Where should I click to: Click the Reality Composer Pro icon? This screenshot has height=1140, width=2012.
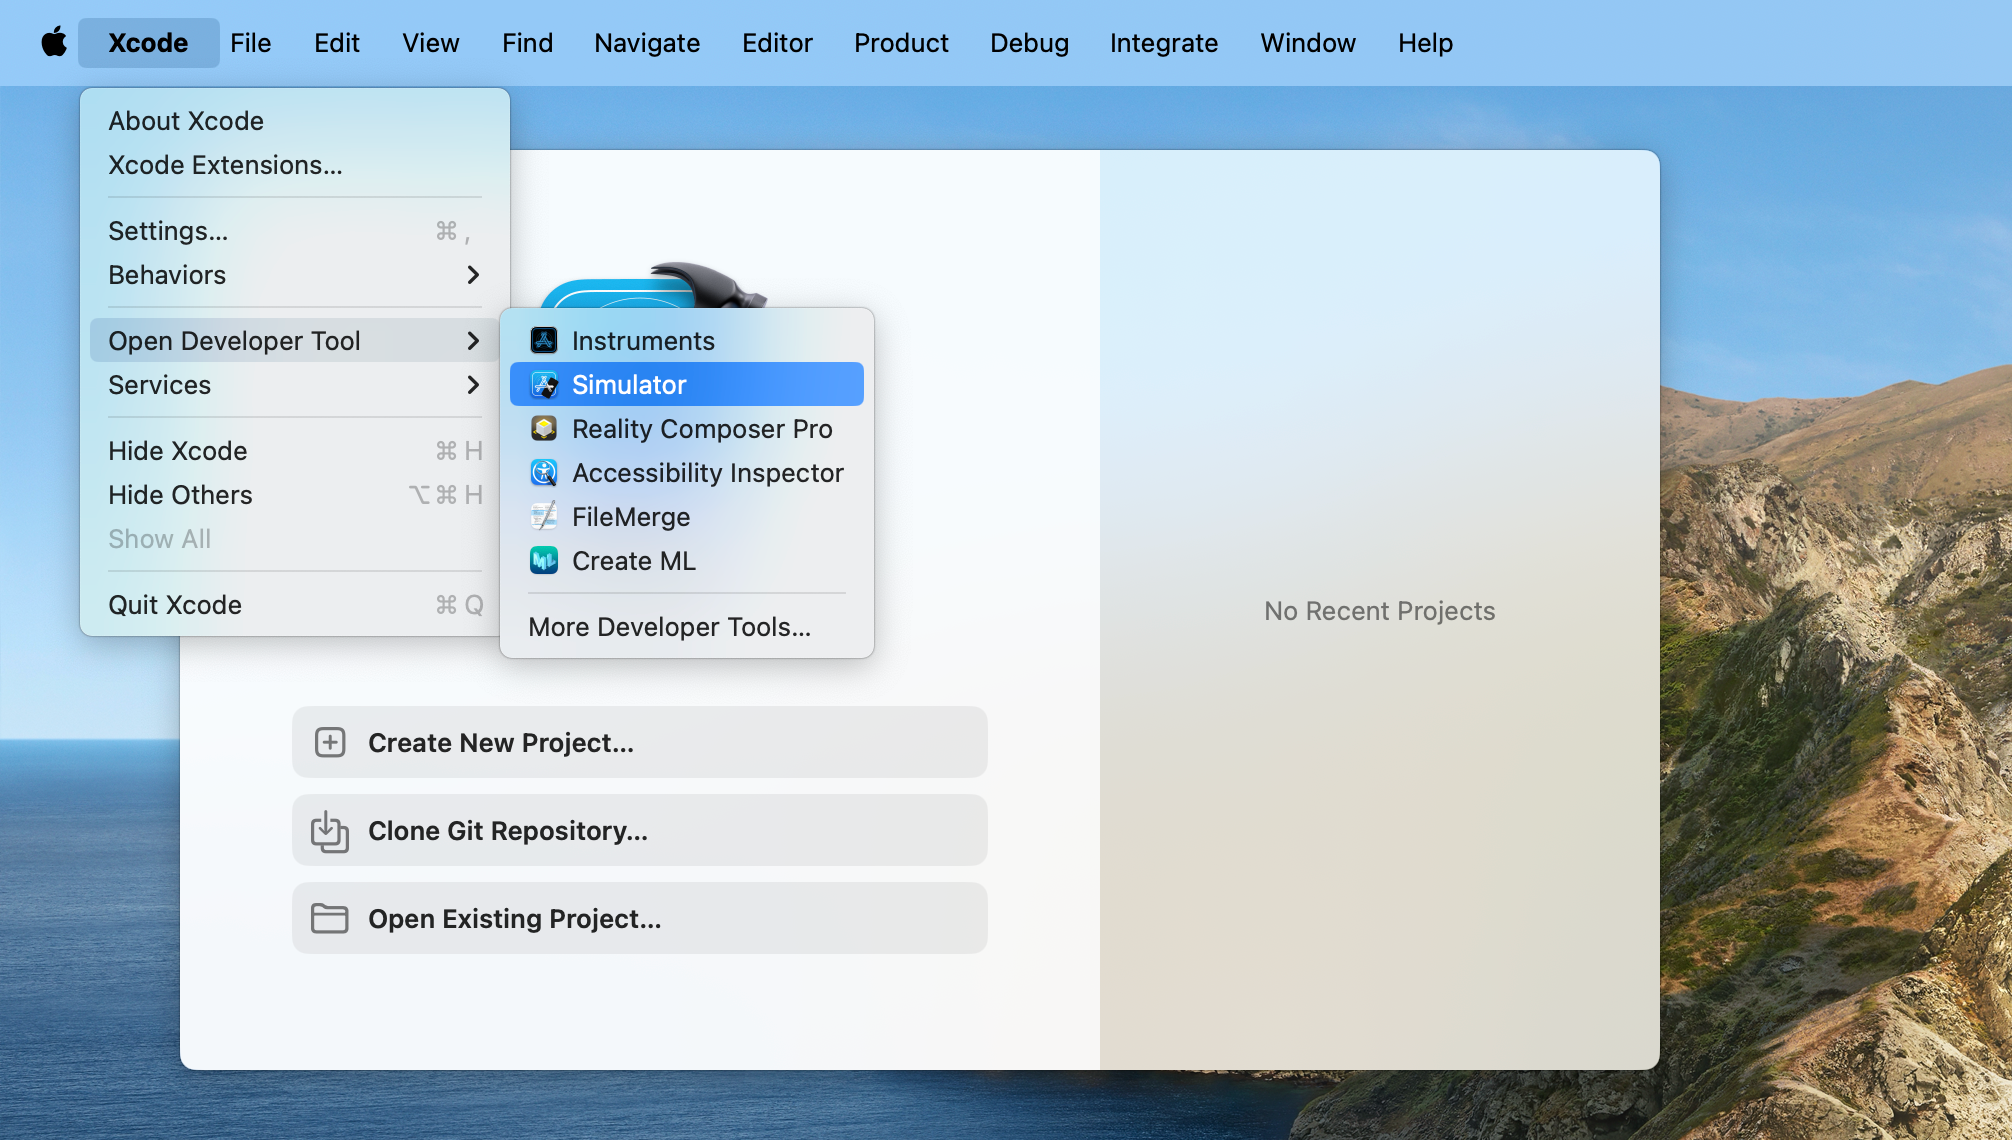point(544,429)
